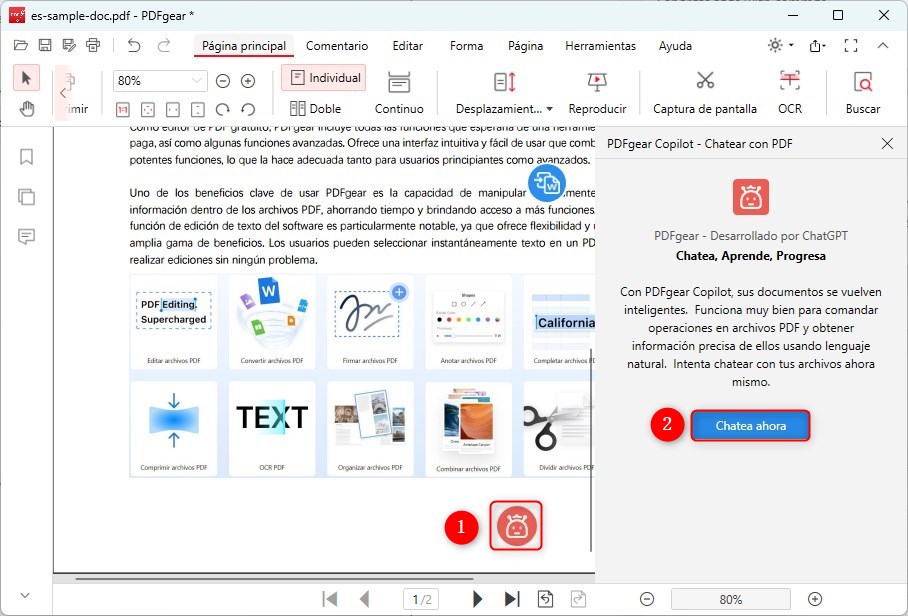Select the arrow selection tool

(x=26, y=78)
